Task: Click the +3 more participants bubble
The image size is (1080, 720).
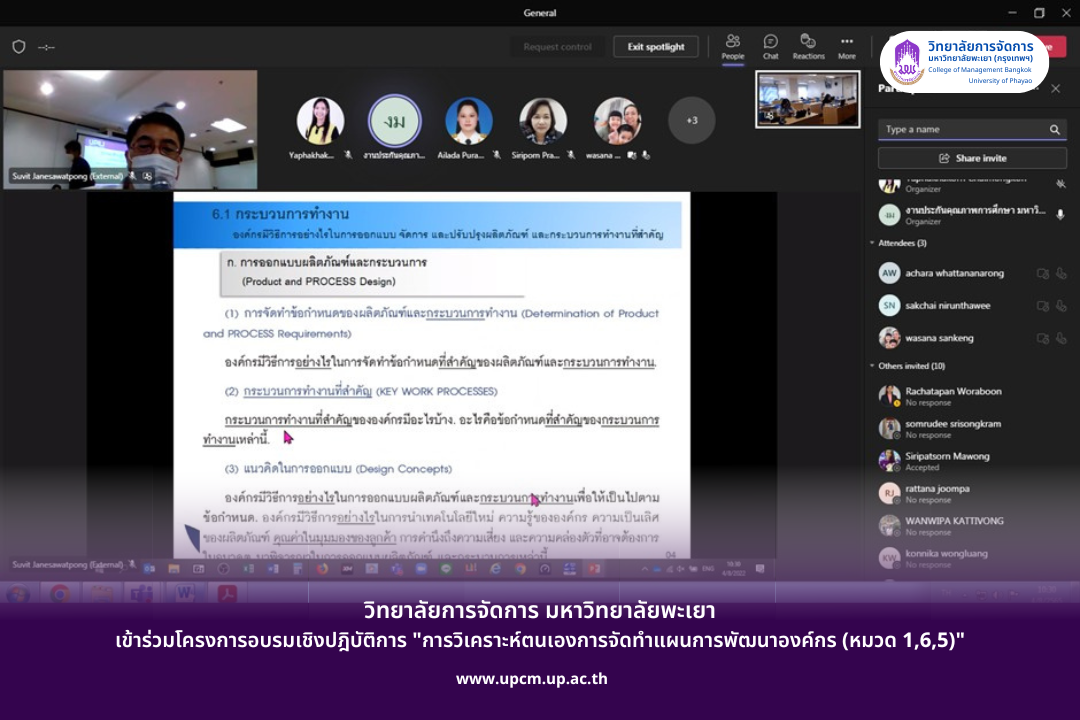Action: tap(692, 121)
